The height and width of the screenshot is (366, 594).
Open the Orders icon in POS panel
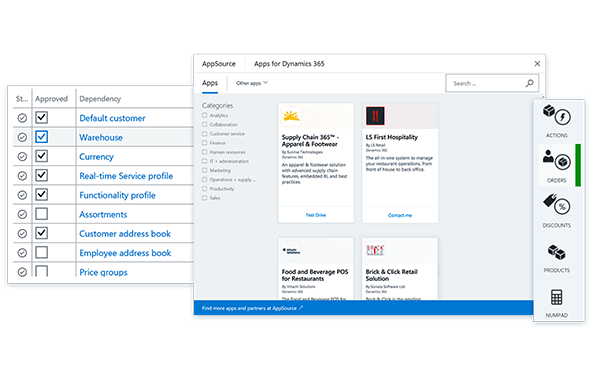click(556, 160)
